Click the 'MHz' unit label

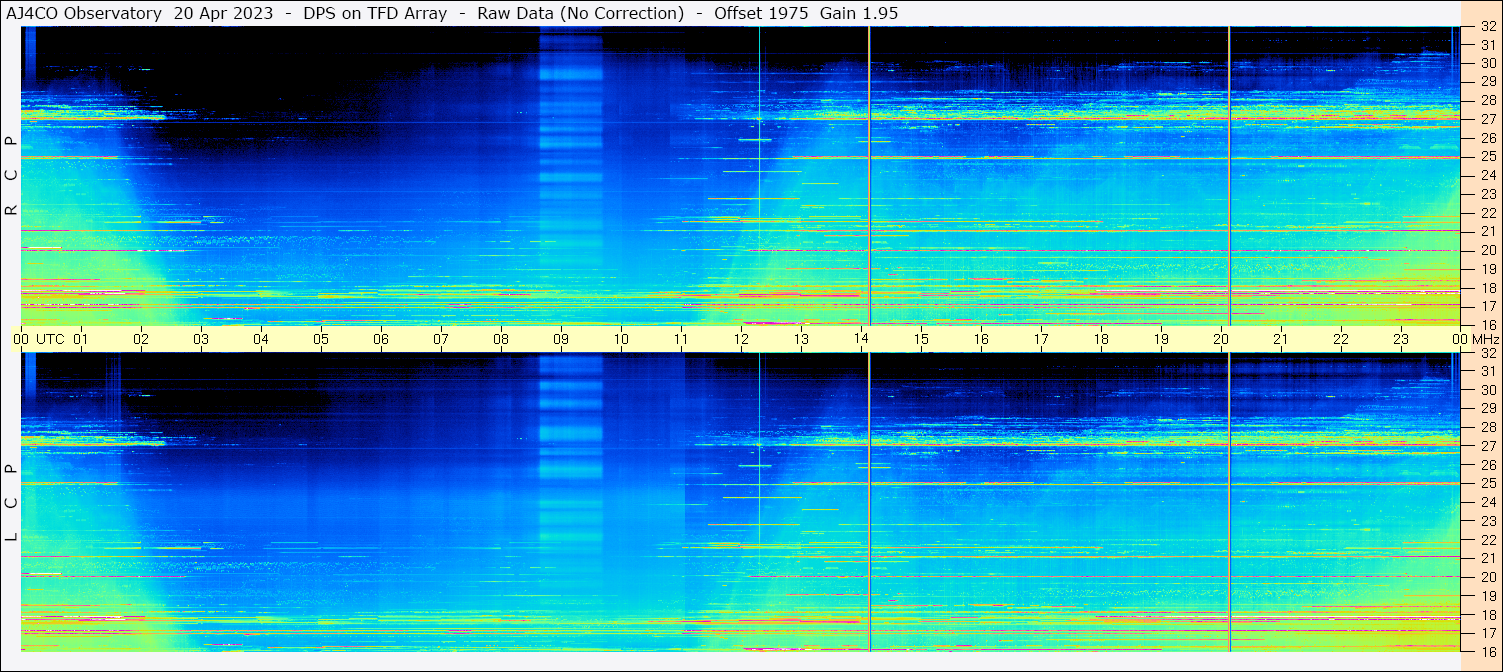pos(1485,339)
